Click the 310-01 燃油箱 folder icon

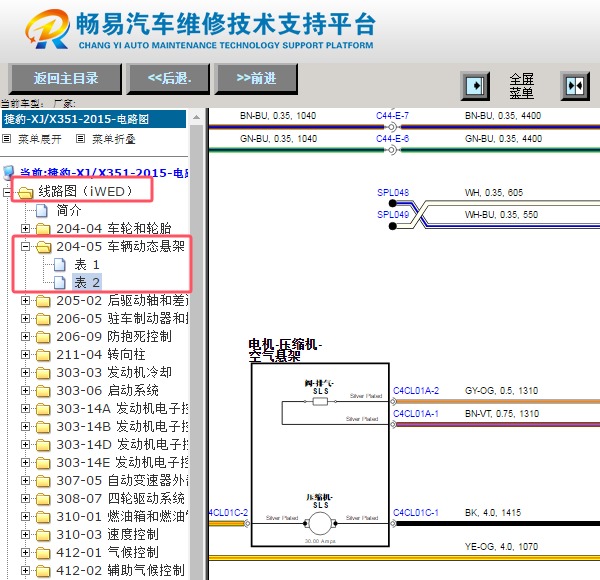click(x=43, y=516)
